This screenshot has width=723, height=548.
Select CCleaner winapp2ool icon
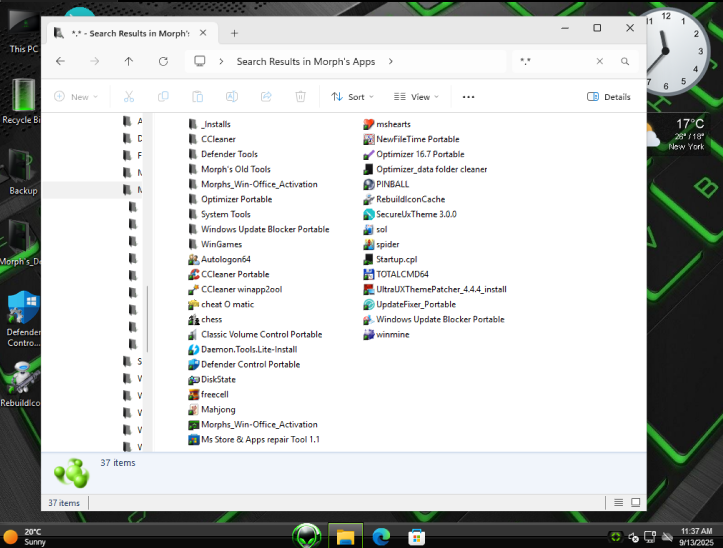click(x=193, y=289)
